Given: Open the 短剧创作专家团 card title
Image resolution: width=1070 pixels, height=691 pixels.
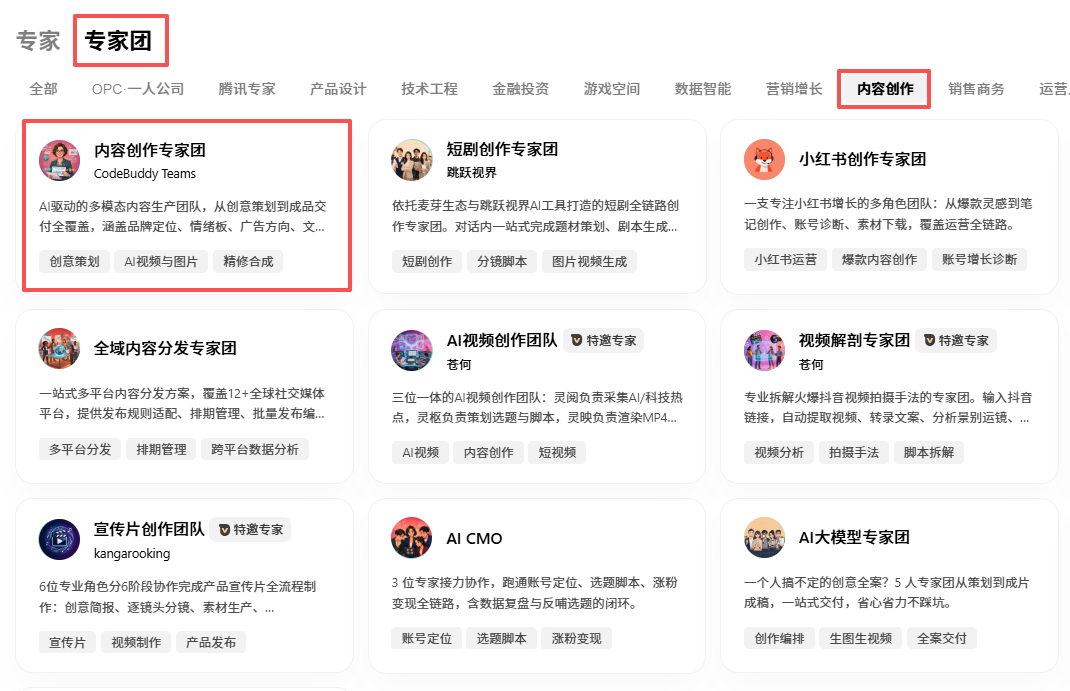Looking at the screenshot, I should coord(502,149).
